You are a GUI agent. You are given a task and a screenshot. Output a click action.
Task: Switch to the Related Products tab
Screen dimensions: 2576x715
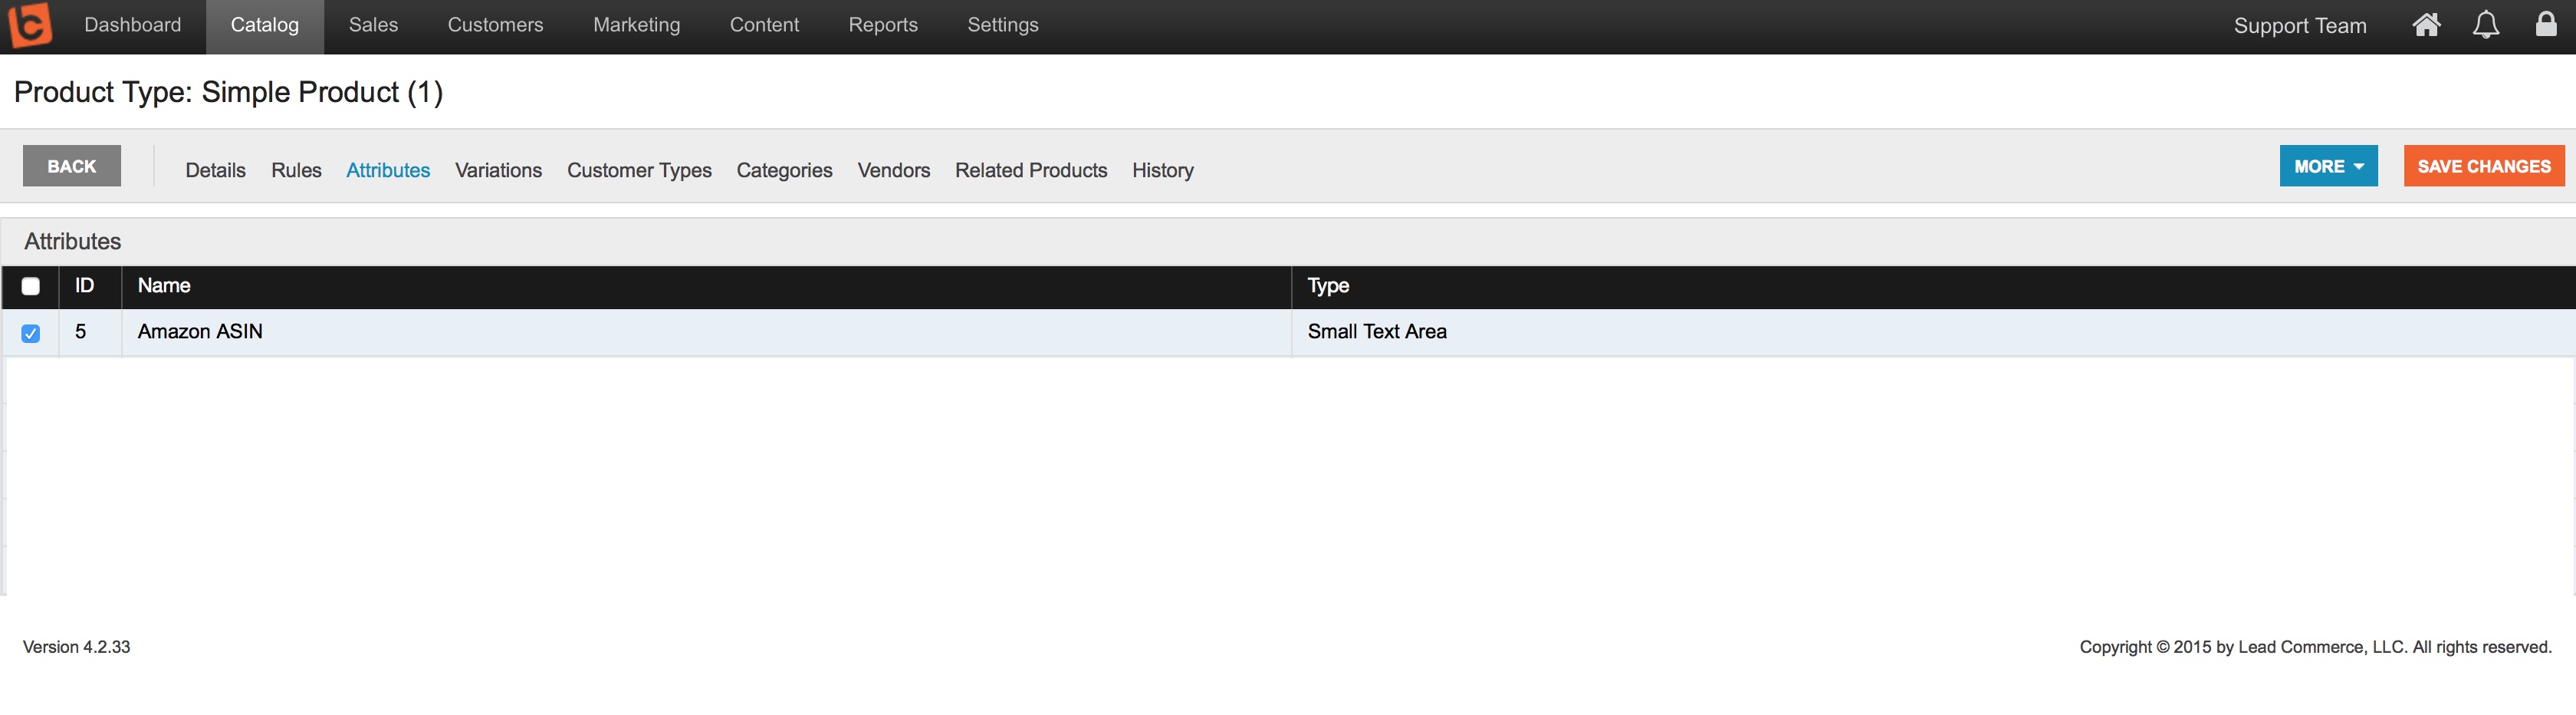[x=1031, y=171]
